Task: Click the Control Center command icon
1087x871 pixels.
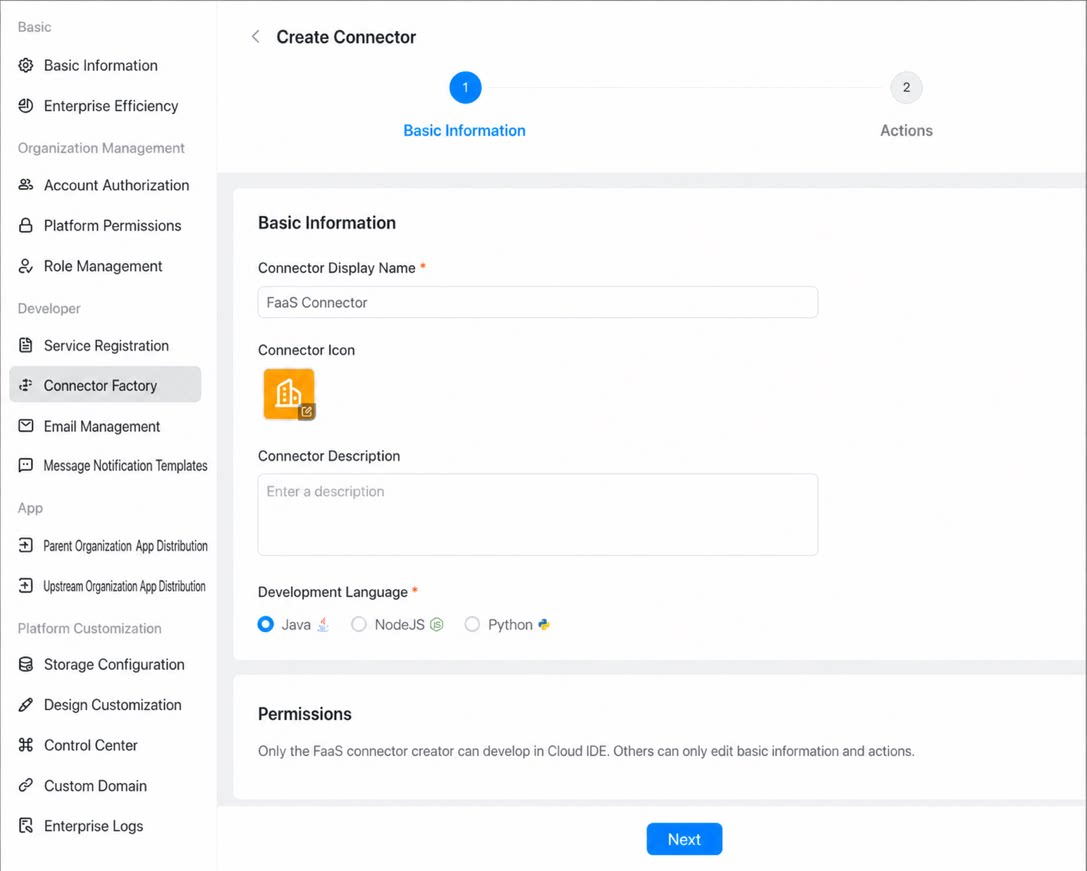Action: (x=26, y=745)
